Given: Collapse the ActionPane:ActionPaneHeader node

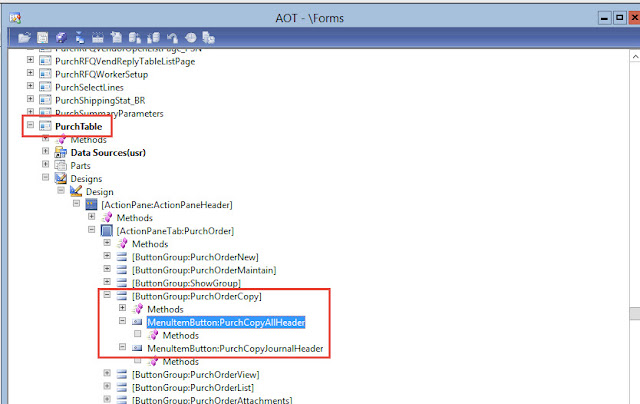Looking at the screenshot, I should pyautogui.click(x=76, y=203).
